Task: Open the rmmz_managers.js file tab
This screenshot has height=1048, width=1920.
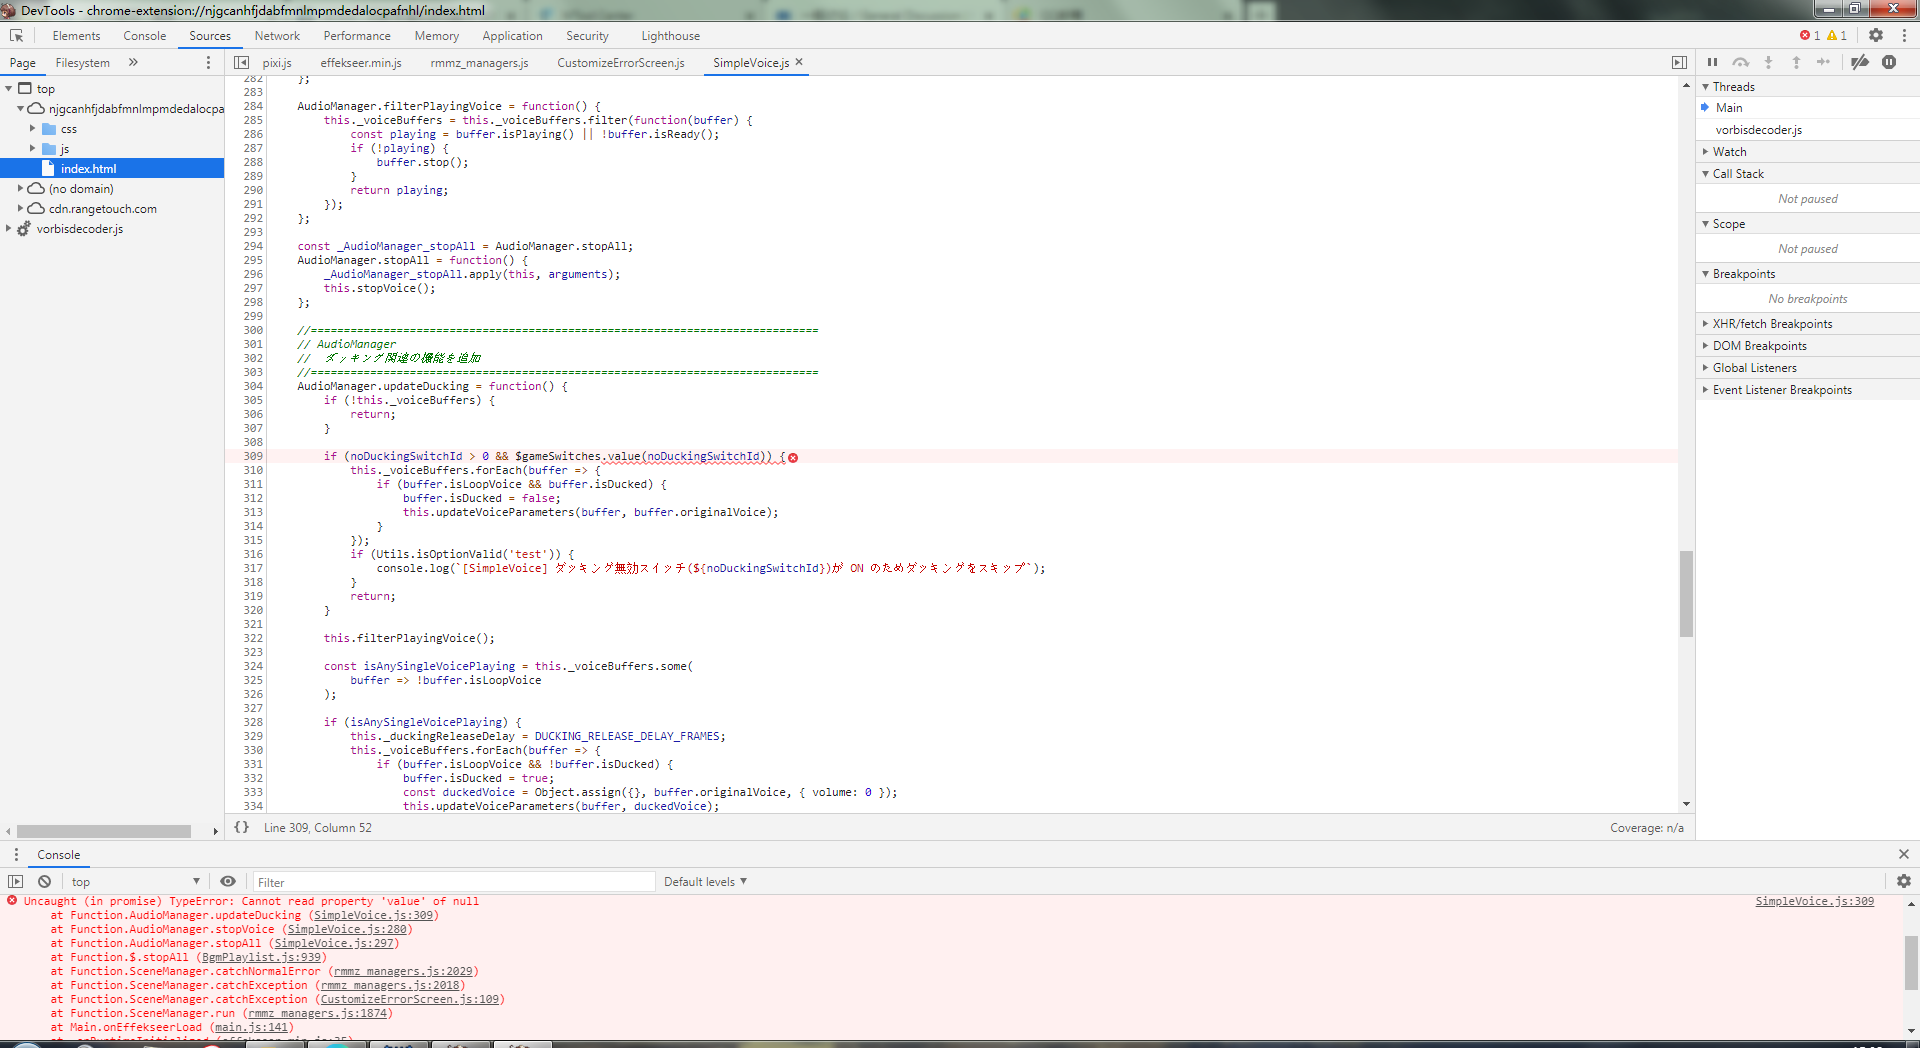Action: pyautogui.click(x=479, y=63)
